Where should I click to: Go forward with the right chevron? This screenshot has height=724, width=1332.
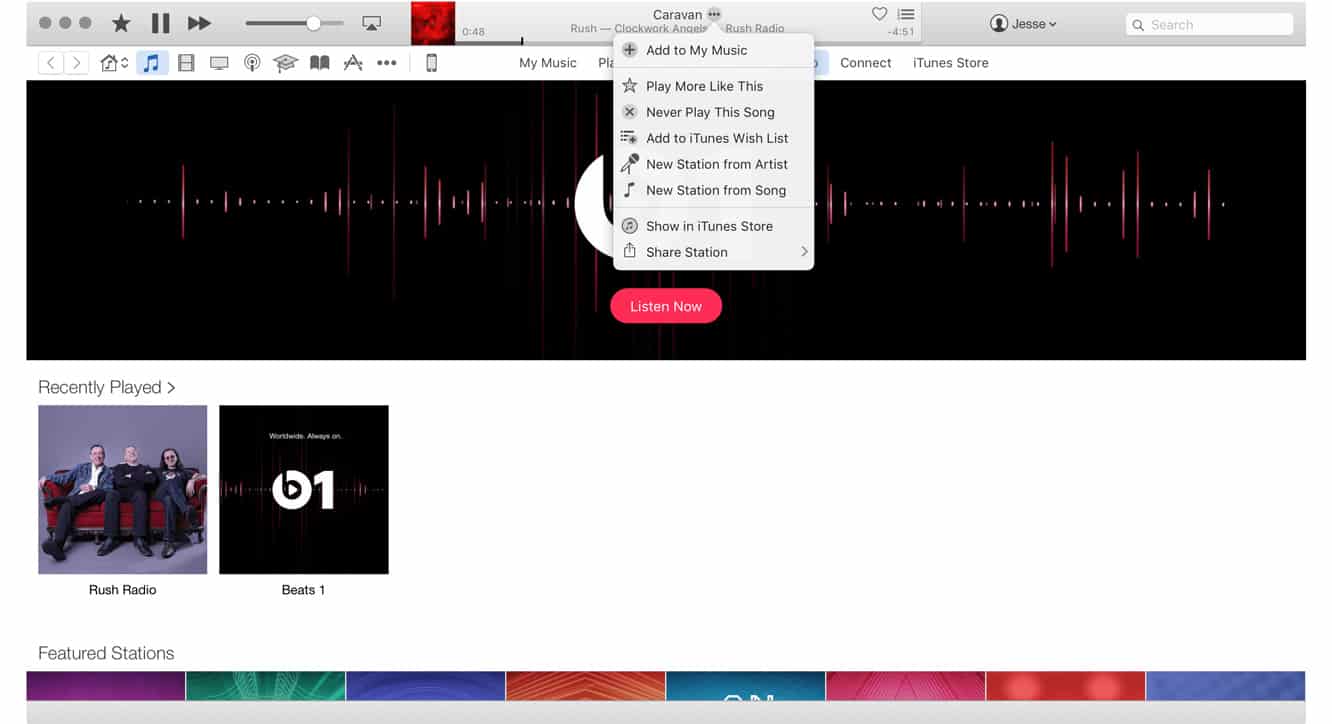[77, 63]
